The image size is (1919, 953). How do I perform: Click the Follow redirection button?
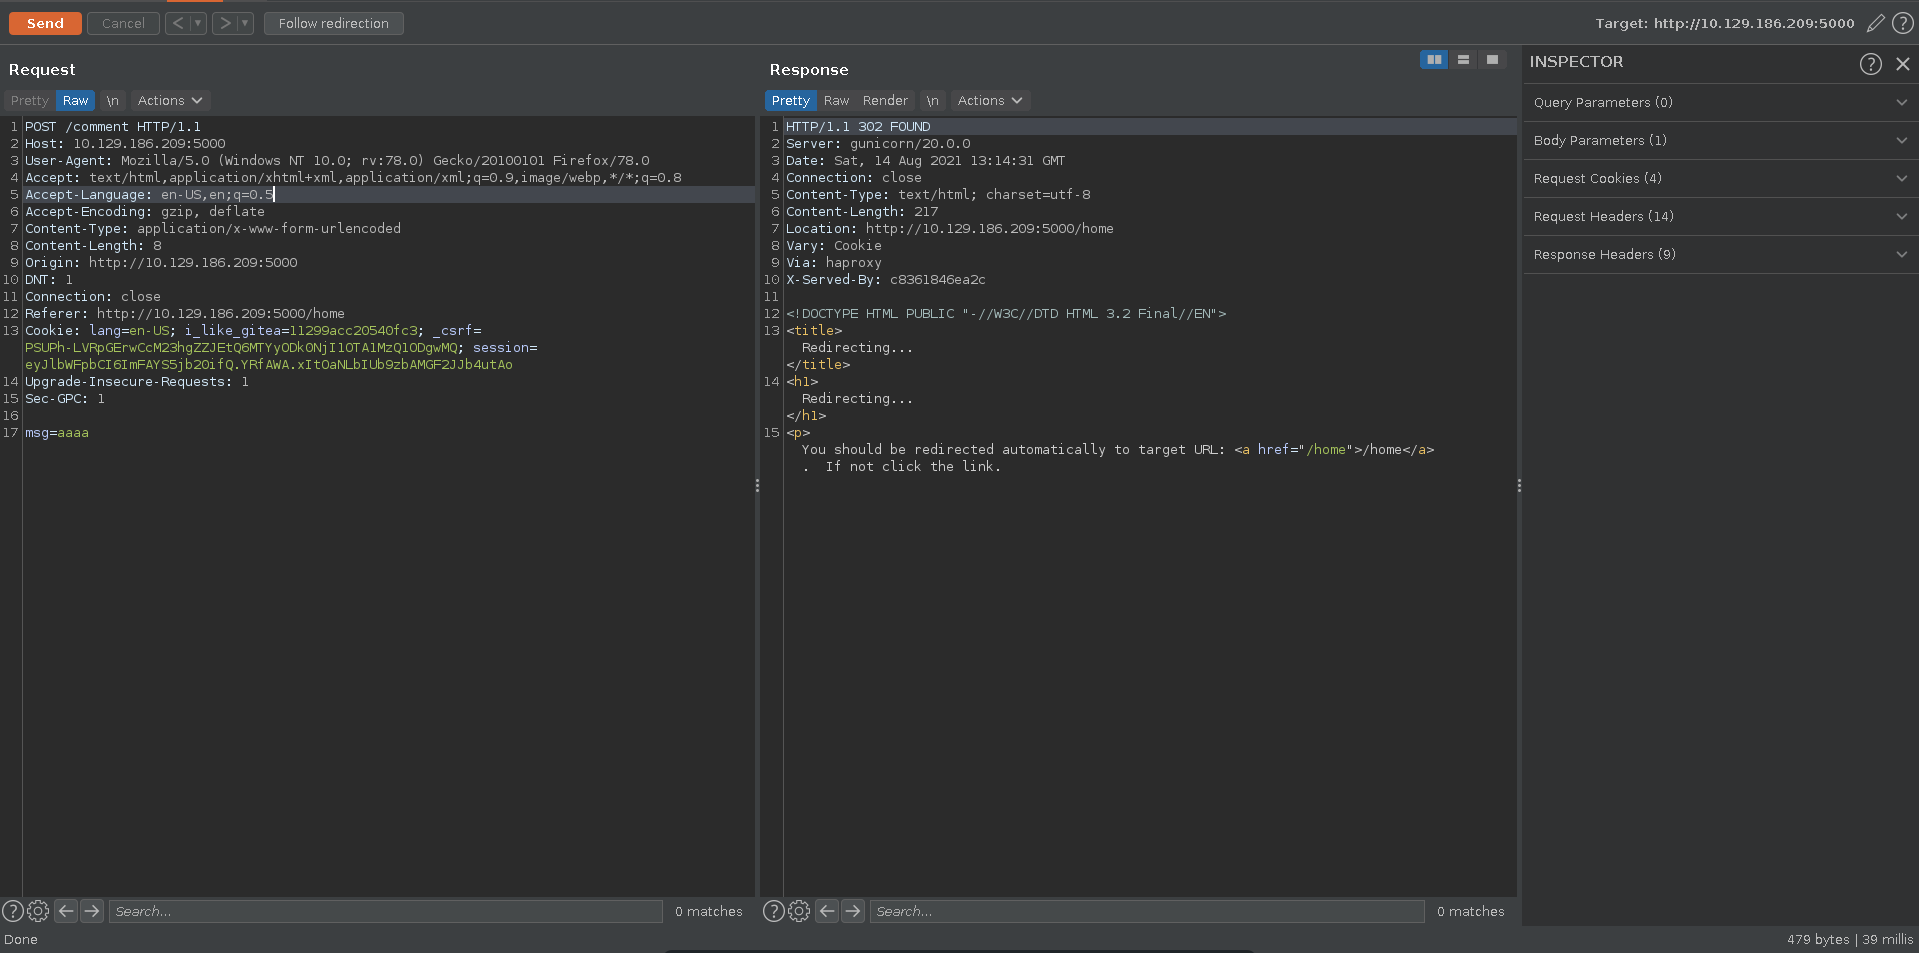[x=333, y=23]
